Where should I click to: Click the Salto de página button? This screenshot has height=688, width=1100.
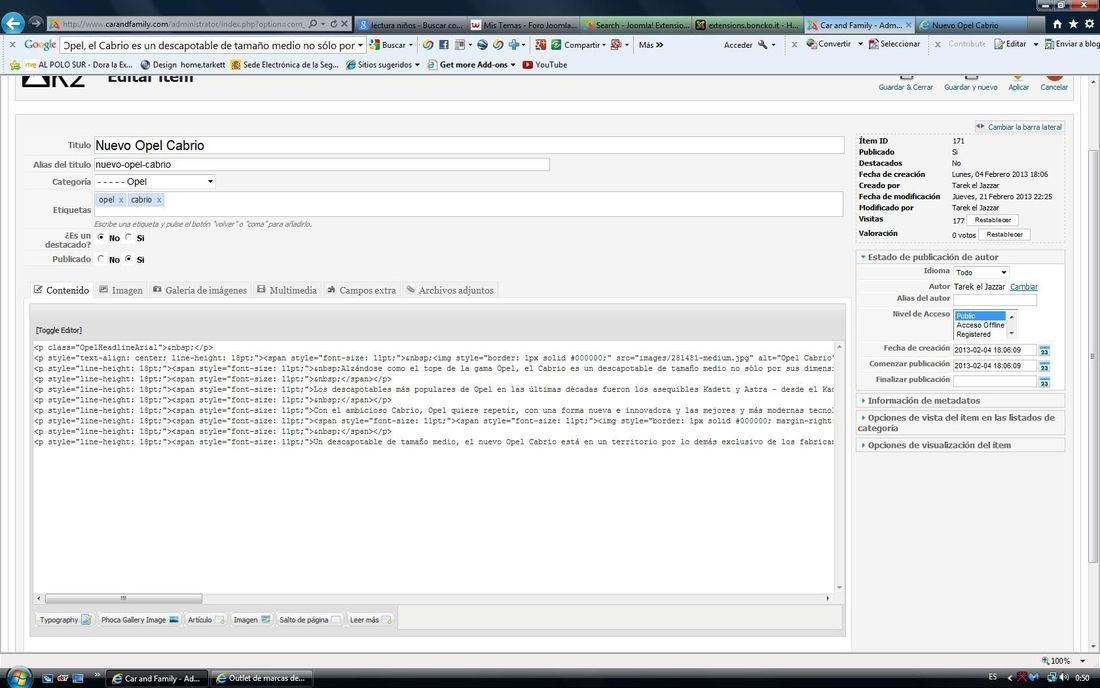click(x=310, y=620)
